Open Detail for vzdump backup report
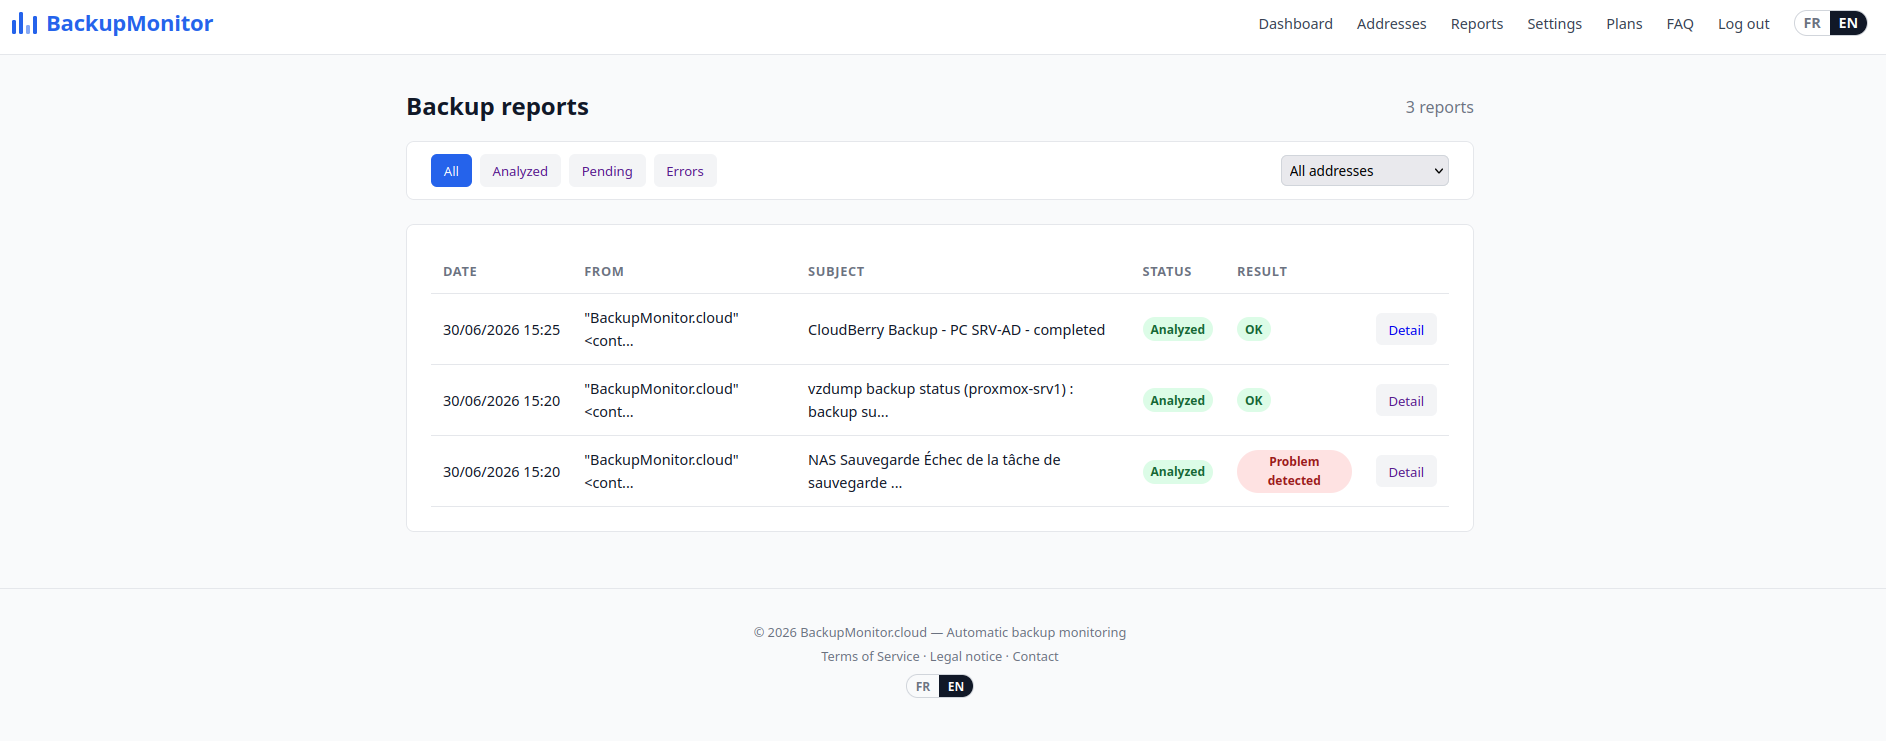The width and height of the screenshot is (1886, 741). point(1406,401)
